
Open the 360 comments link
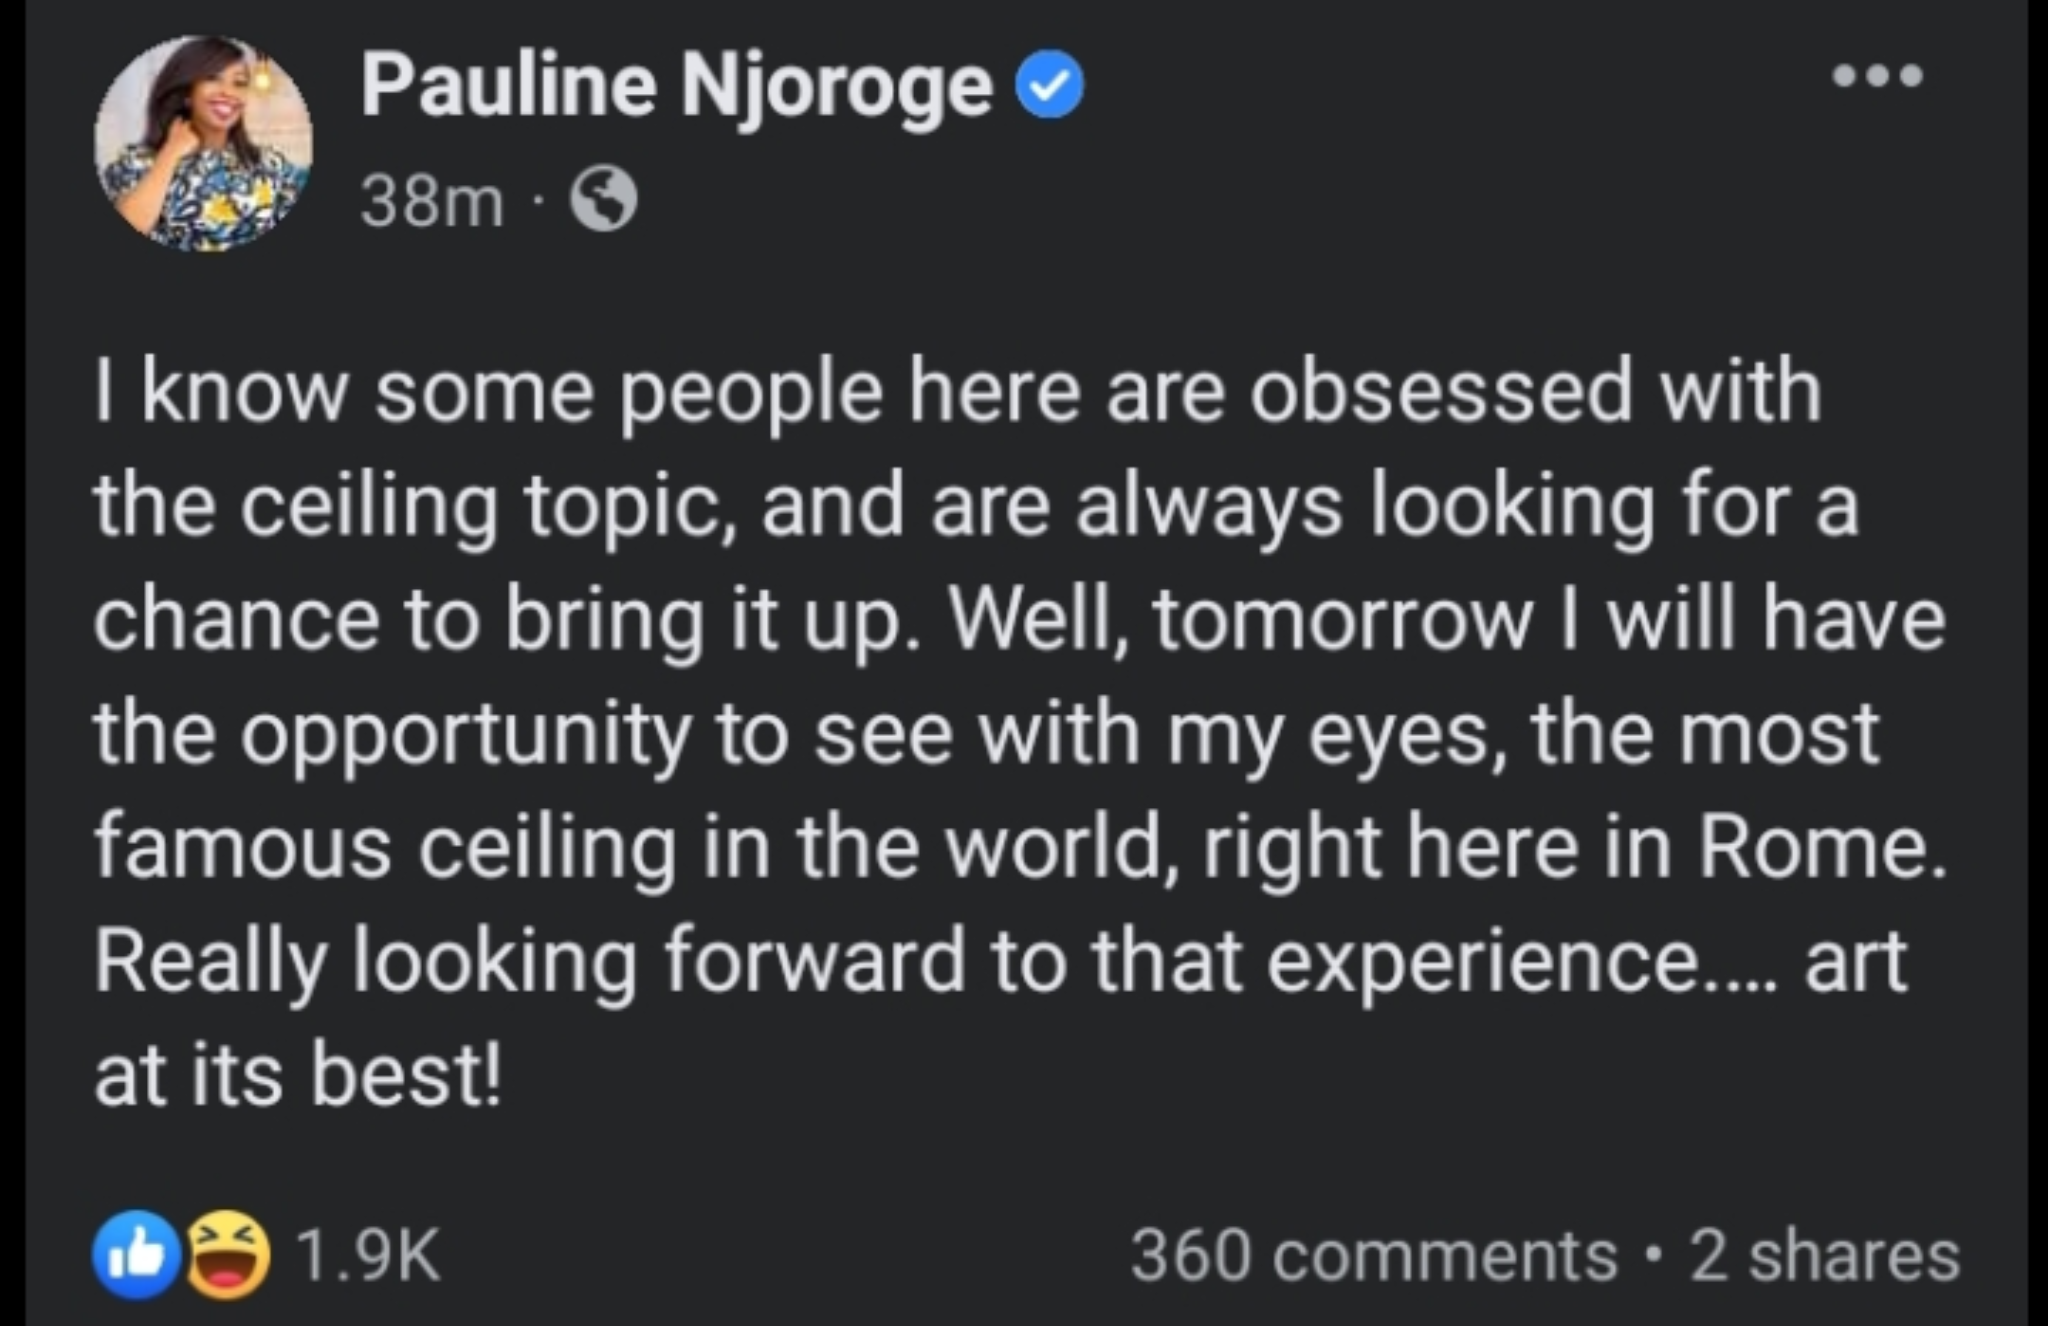(x=1373, y=1255)
